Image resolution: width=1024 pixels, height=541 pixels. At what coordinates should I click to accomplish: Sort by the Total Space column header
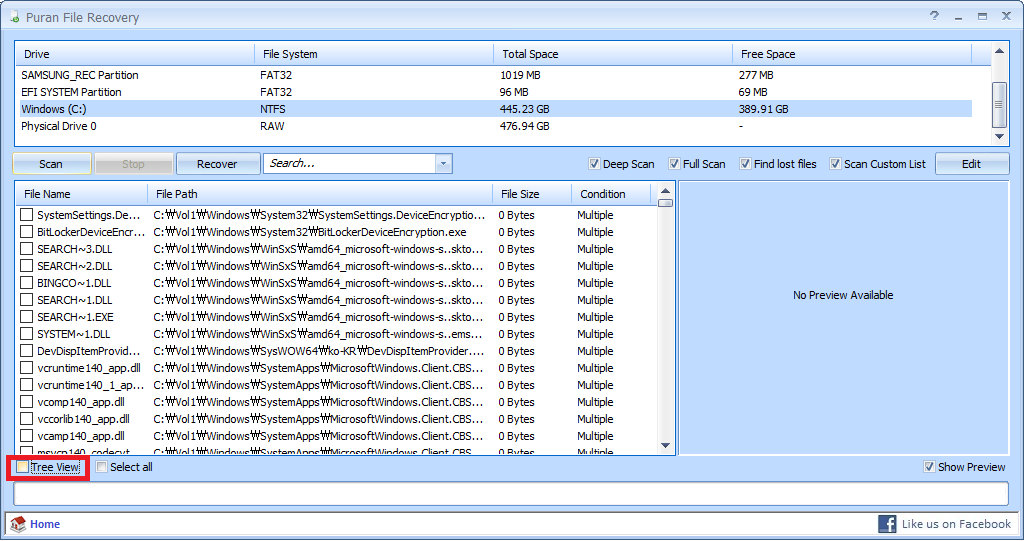point(613,54)
